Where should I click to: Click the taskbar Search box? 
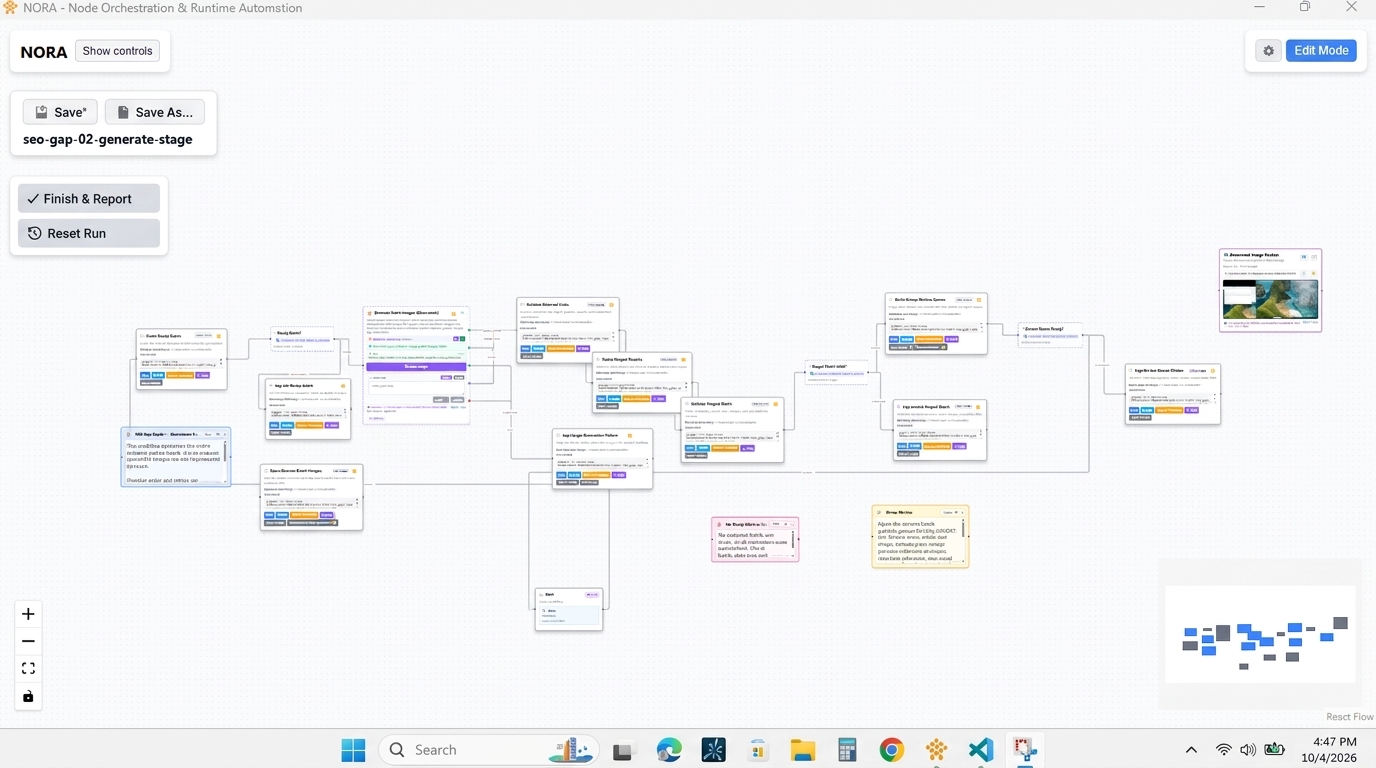489,750
